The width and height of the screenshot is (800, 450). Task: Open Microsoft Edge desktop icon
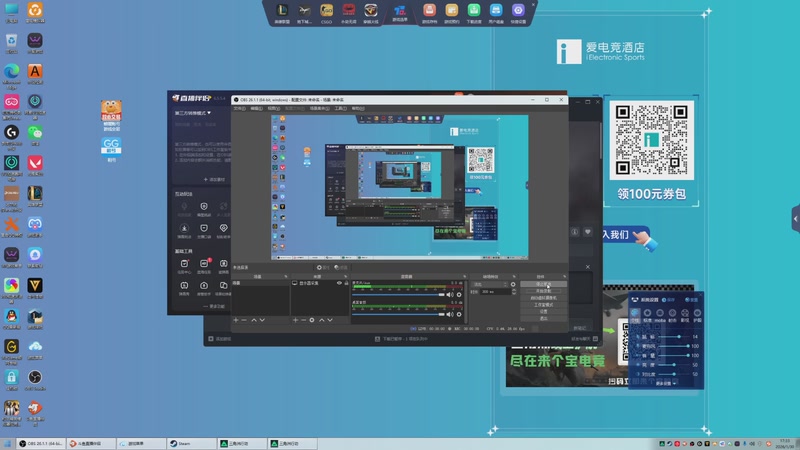(11, 71)
